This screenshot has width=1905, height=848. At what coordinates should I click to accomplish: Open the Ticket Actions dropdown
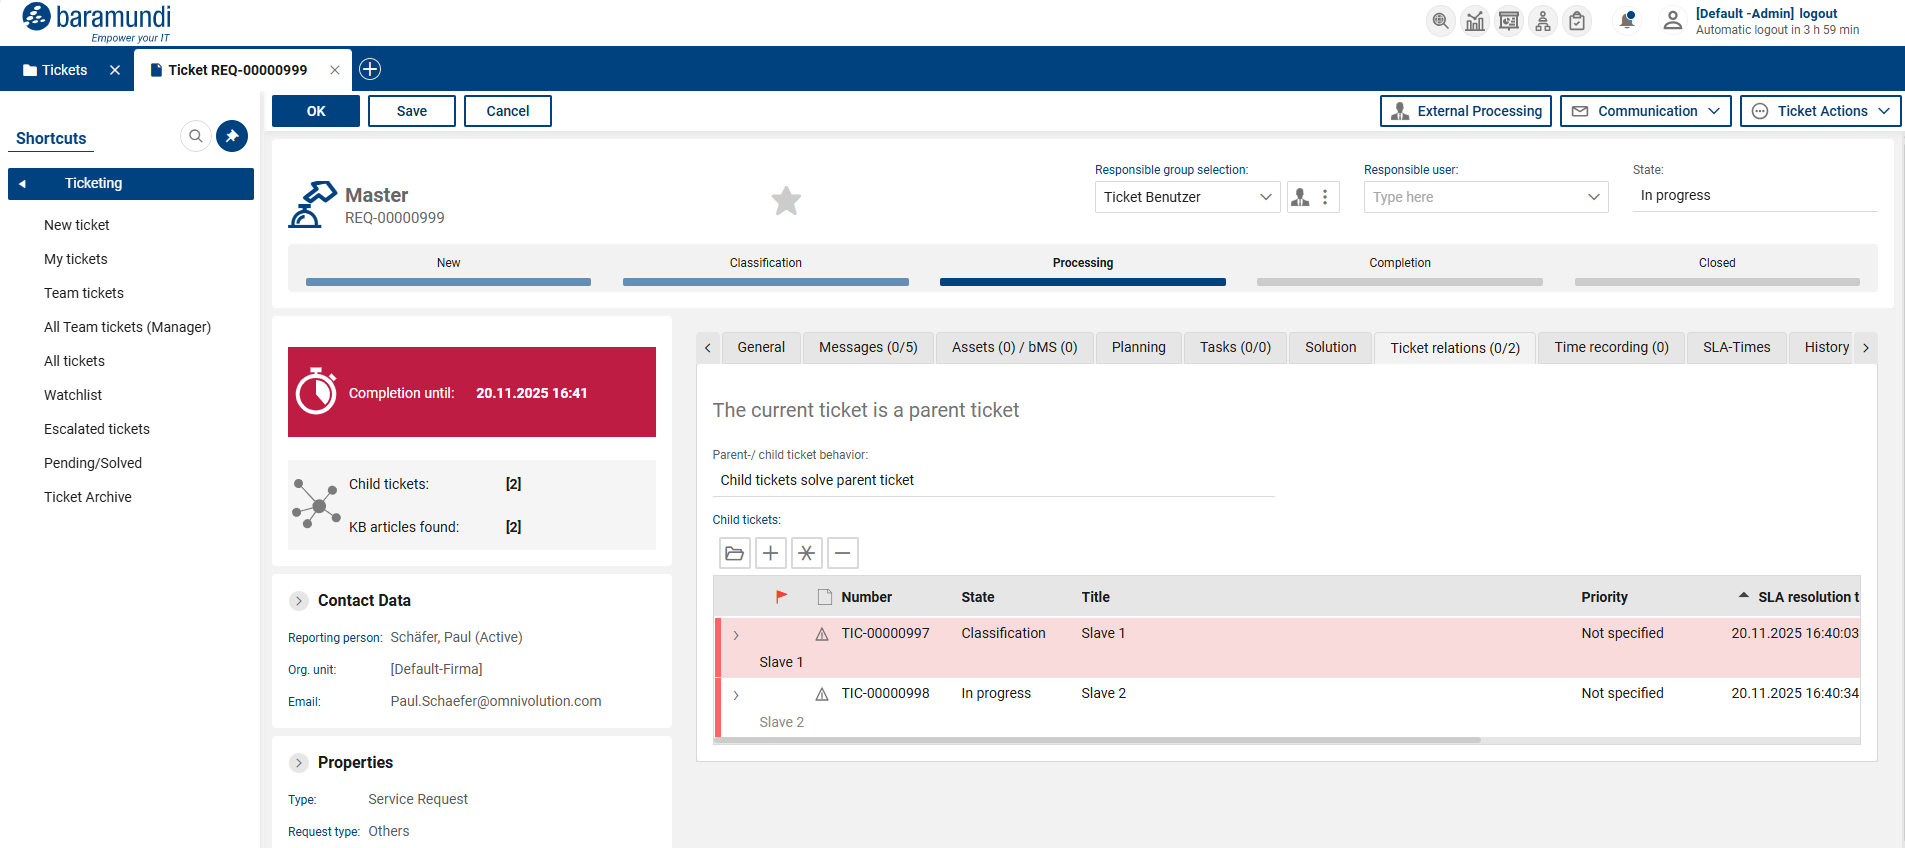click(1820, 111)
